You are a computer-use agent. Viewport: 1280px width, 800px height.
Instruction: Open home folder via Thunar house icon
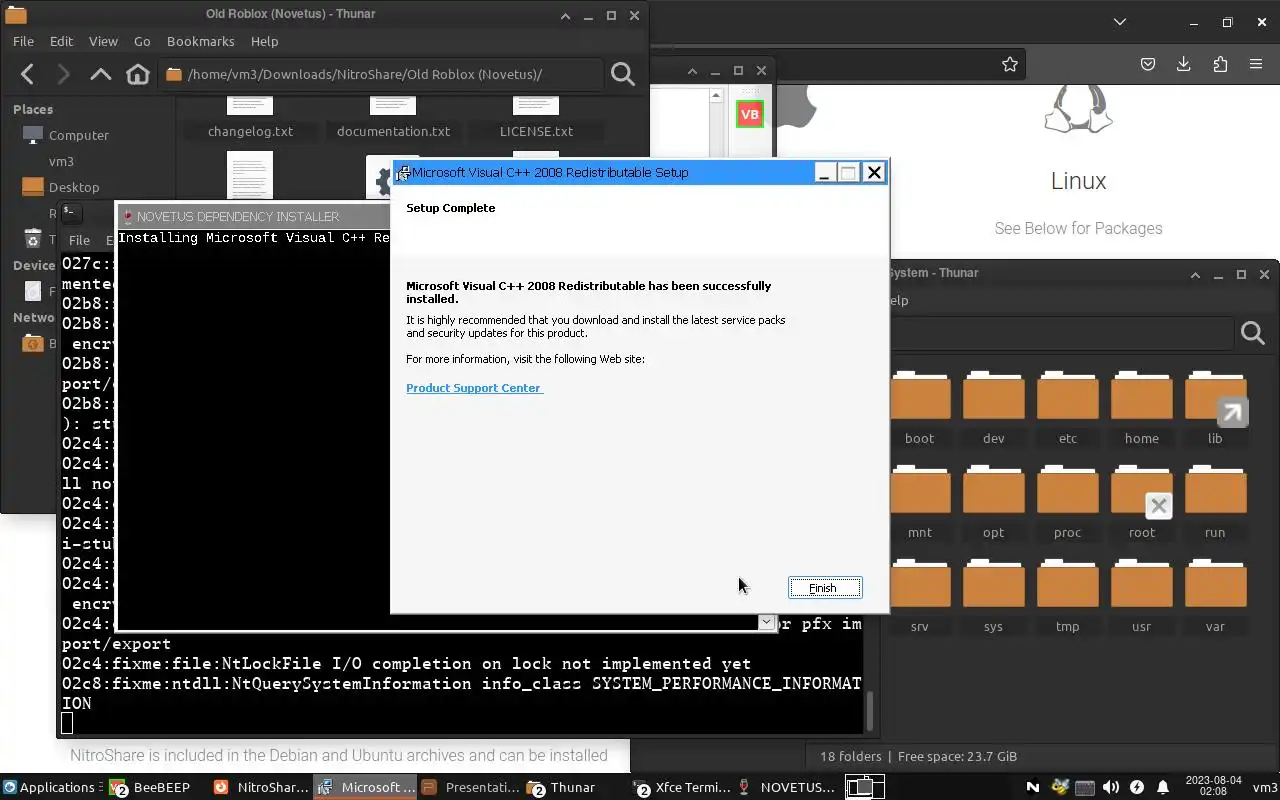pyautogui.click(x=138, y=74)
